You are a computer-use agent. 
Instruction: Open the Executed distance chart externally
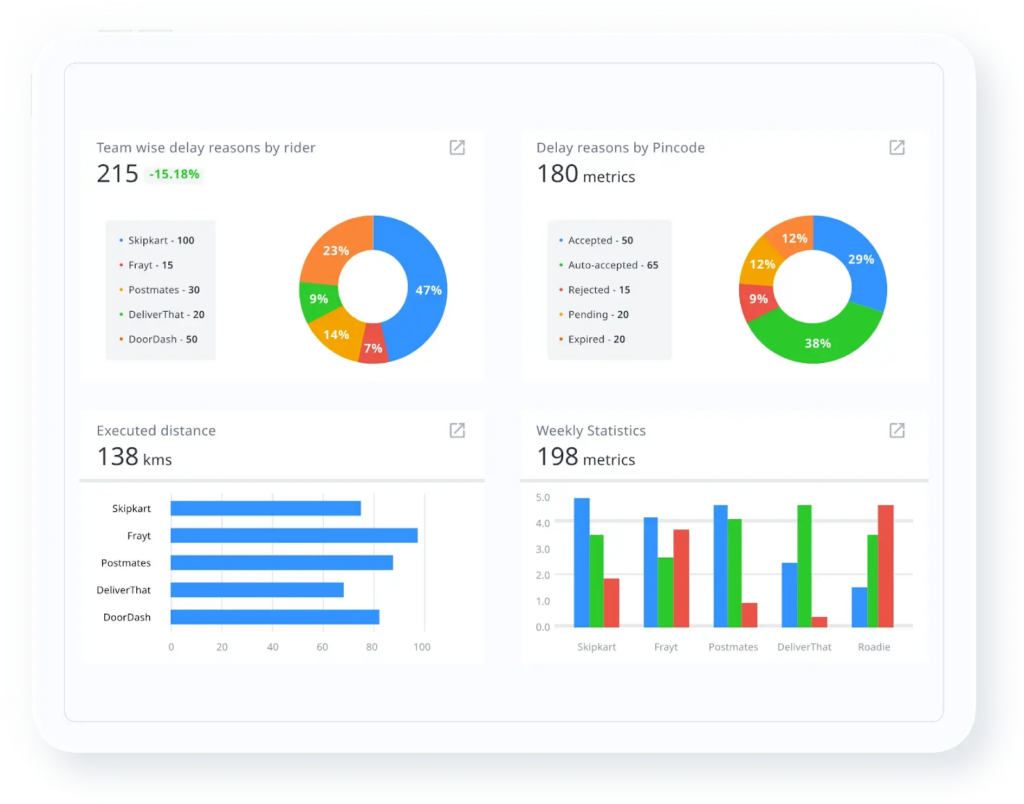[457, 431]
